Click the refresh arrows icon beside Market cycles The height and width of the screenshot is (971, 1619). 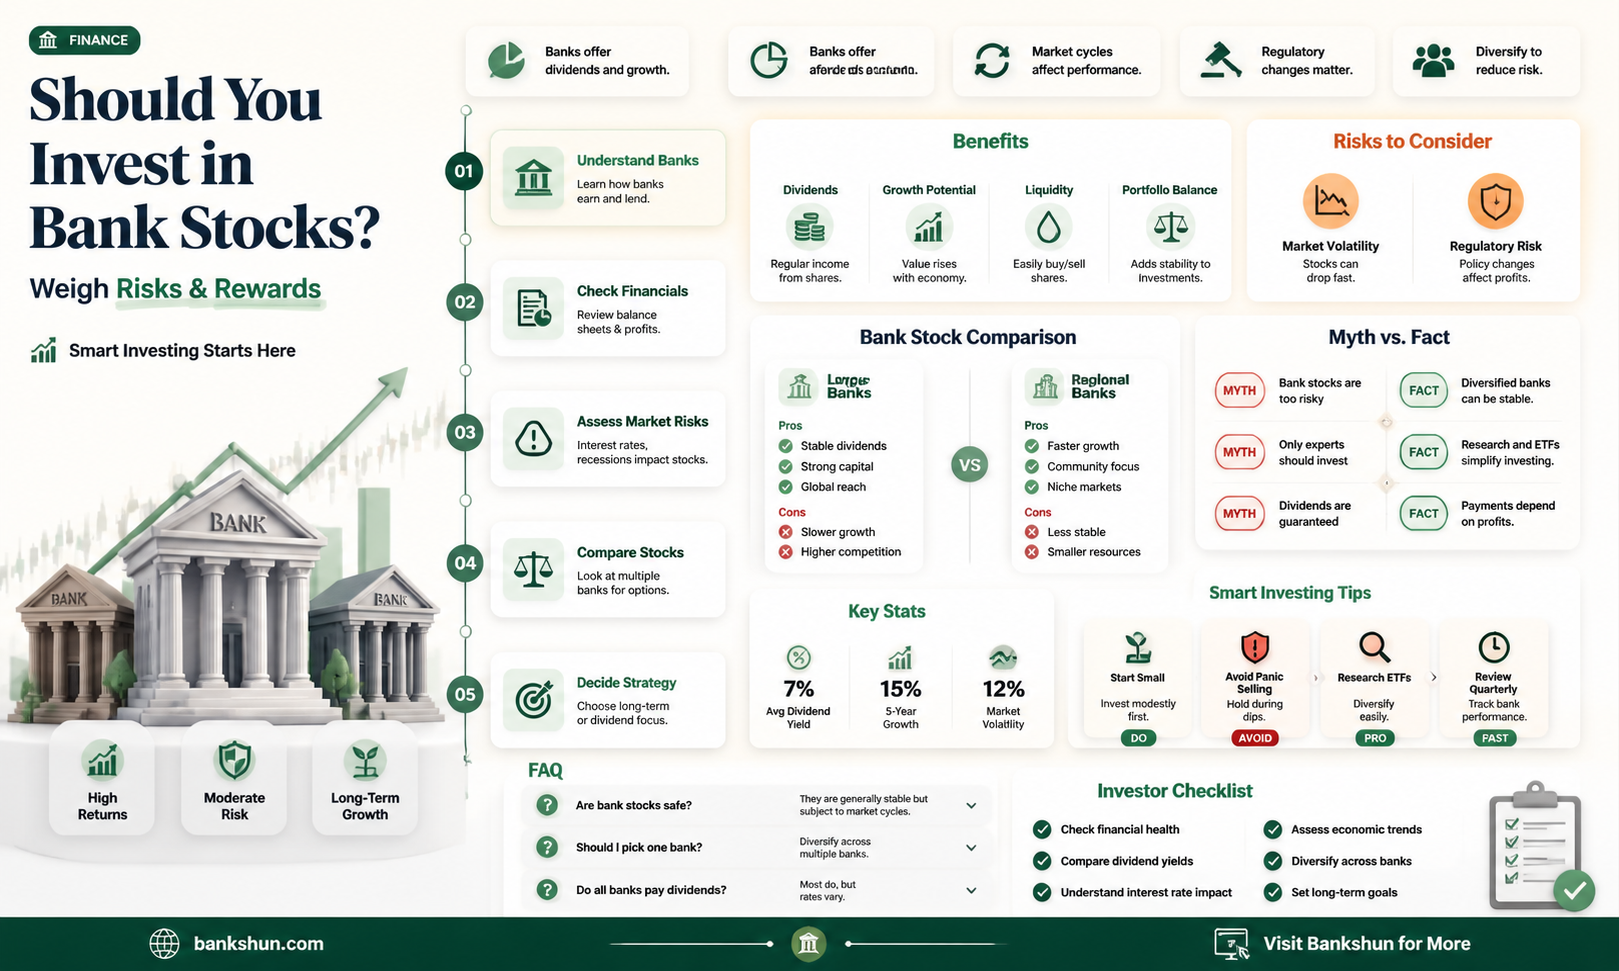coord(992,60)
